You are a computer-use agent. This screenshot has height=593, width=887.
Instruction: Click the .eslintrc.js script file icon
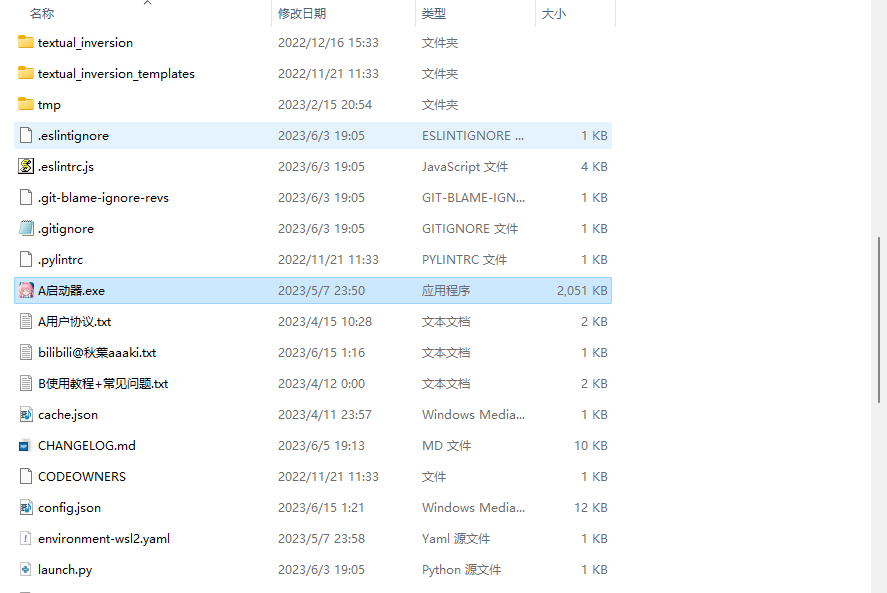[x=25, y=166]
